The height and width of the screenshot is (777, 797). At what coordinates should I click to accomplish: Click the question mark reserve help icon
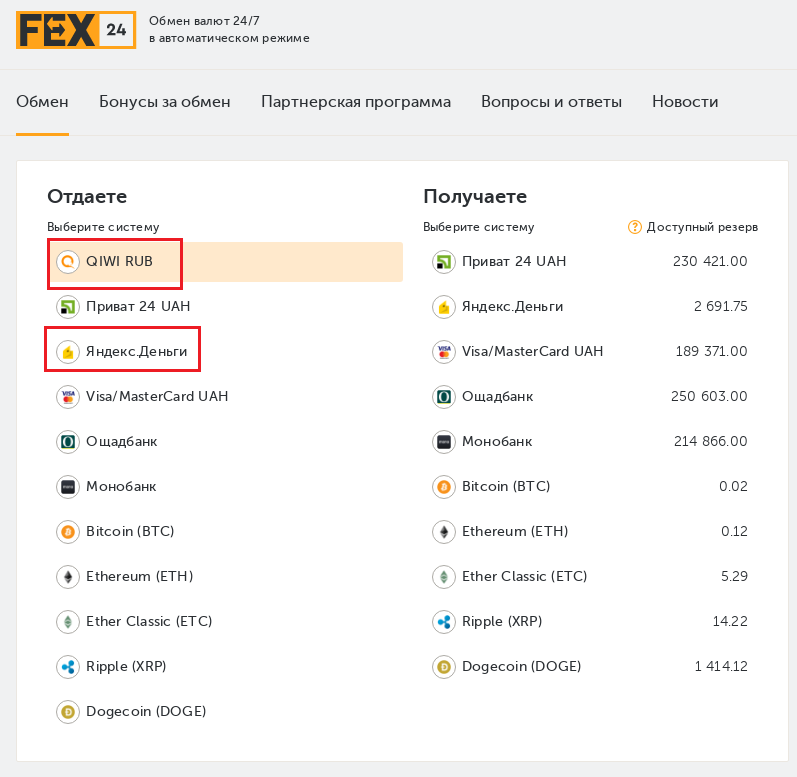point(634,227)
